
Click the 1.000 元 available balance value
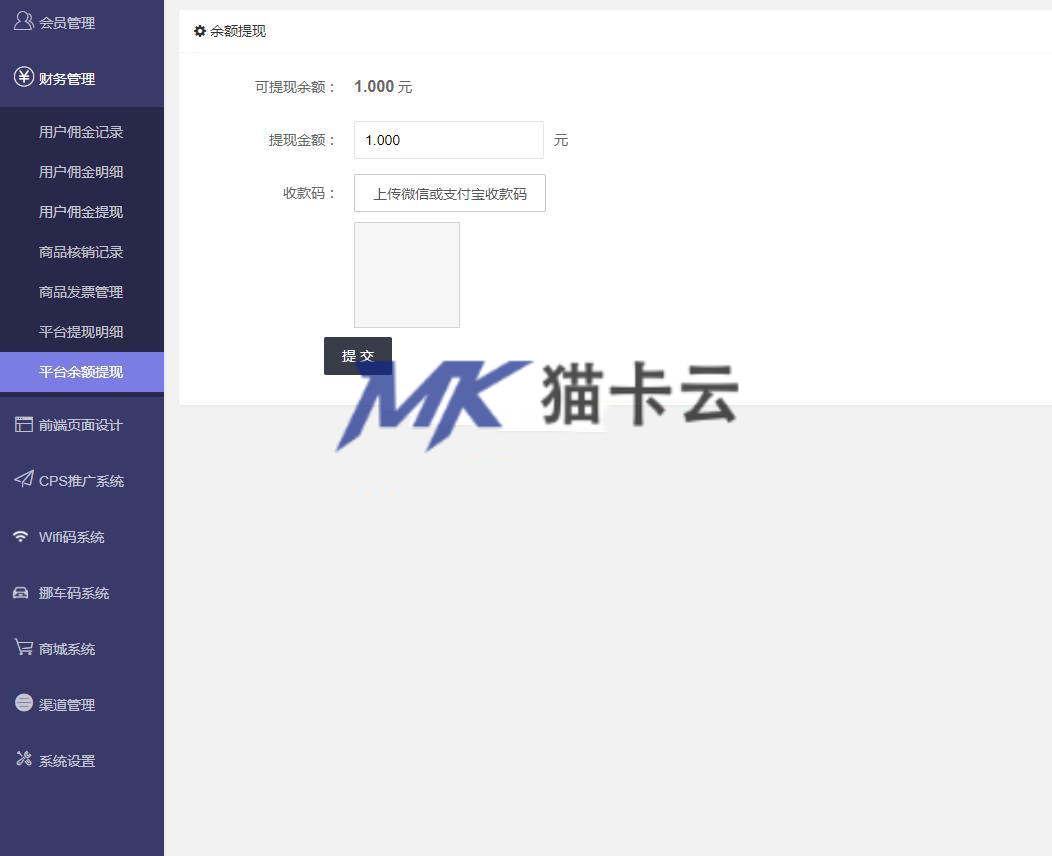(382, 87)
